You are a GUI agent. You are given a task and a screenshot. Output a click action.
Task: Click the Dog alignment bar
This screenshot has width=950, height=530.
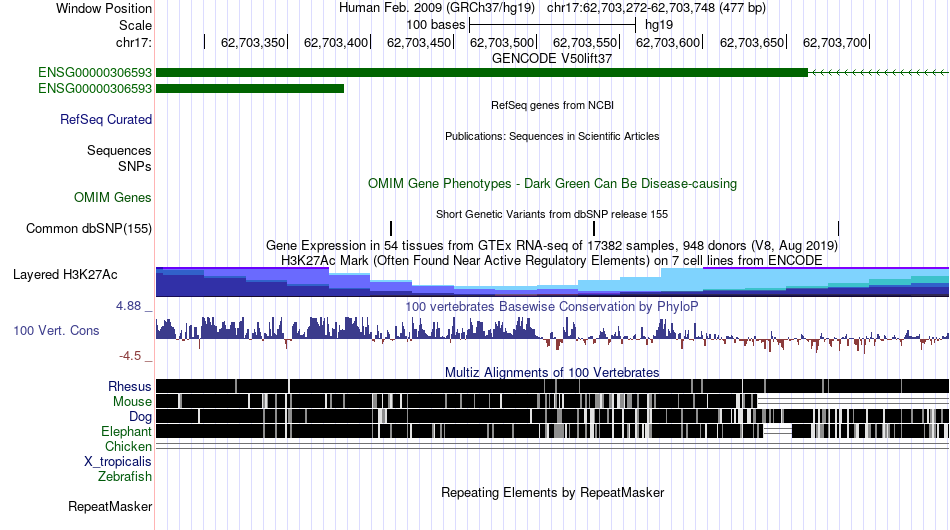click(x=552, y=416)
